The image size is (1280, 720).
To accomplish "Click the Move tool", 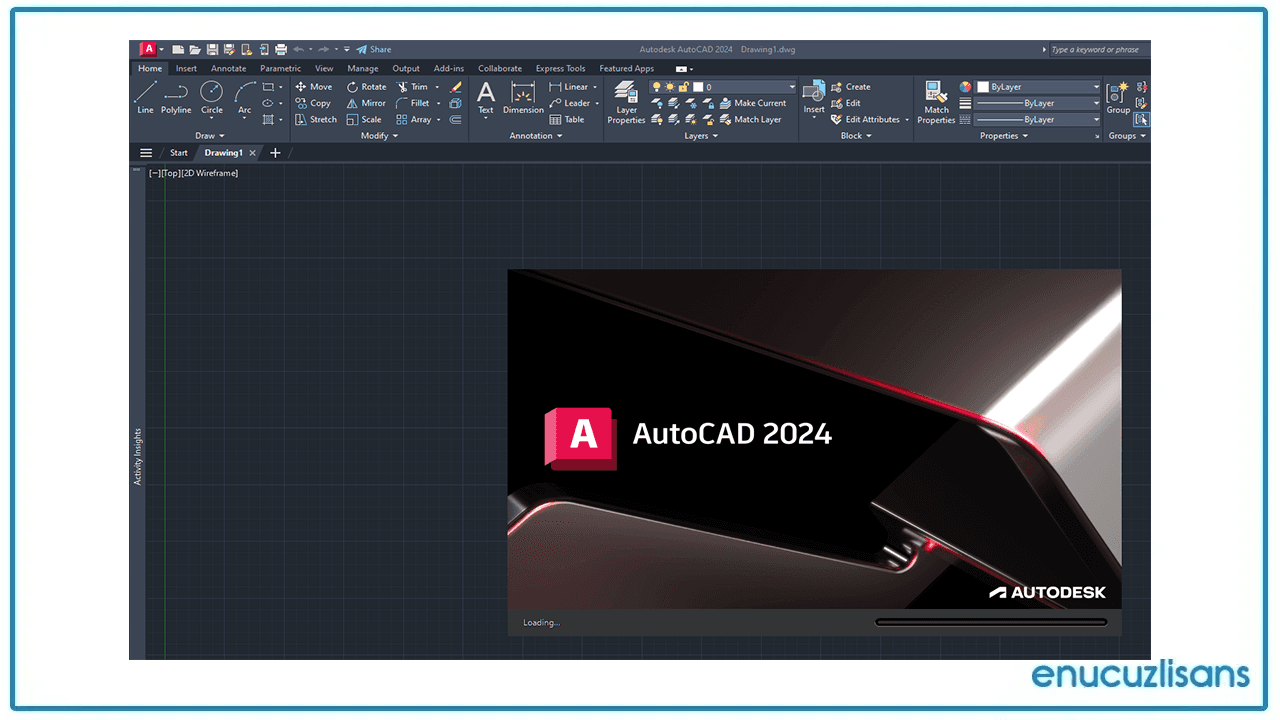I will coord(313,87).
